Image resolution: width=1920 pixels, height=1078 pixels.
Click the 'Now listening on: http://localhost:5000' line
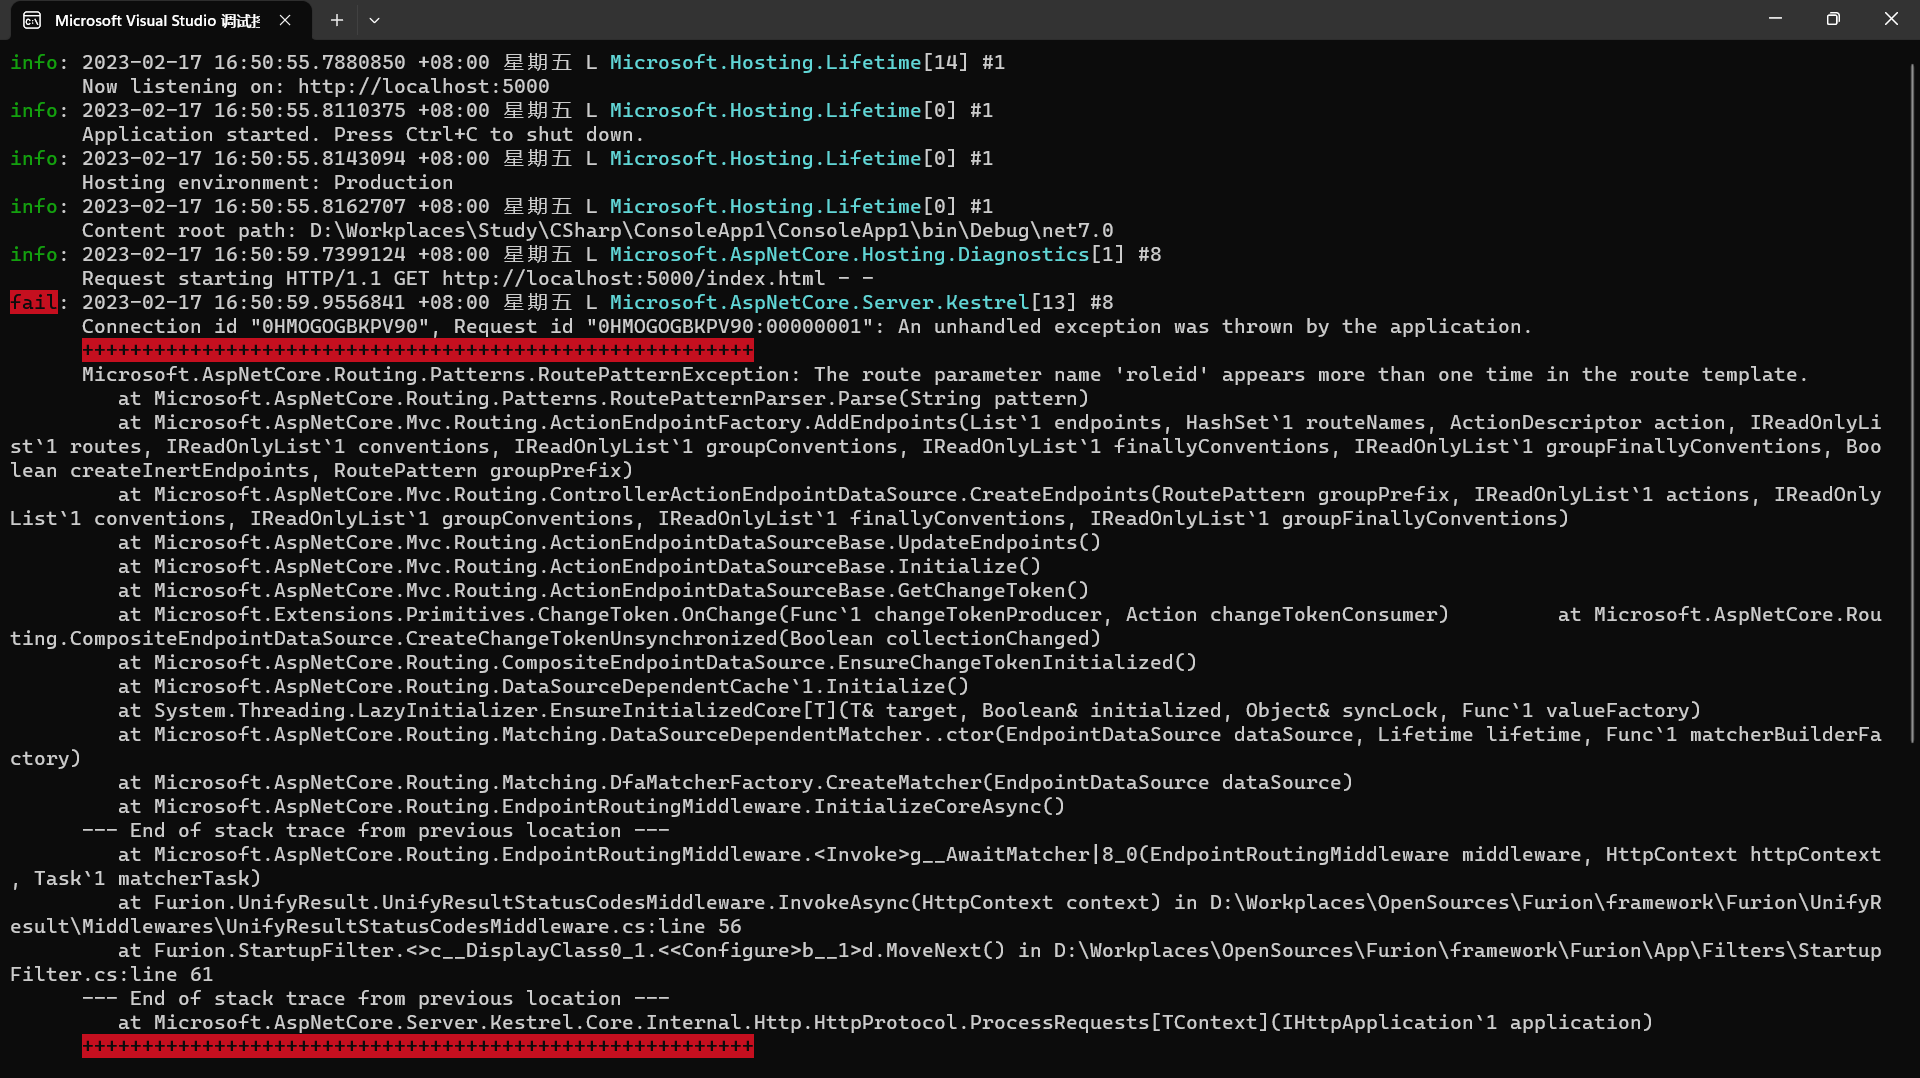tap(315, 86)
